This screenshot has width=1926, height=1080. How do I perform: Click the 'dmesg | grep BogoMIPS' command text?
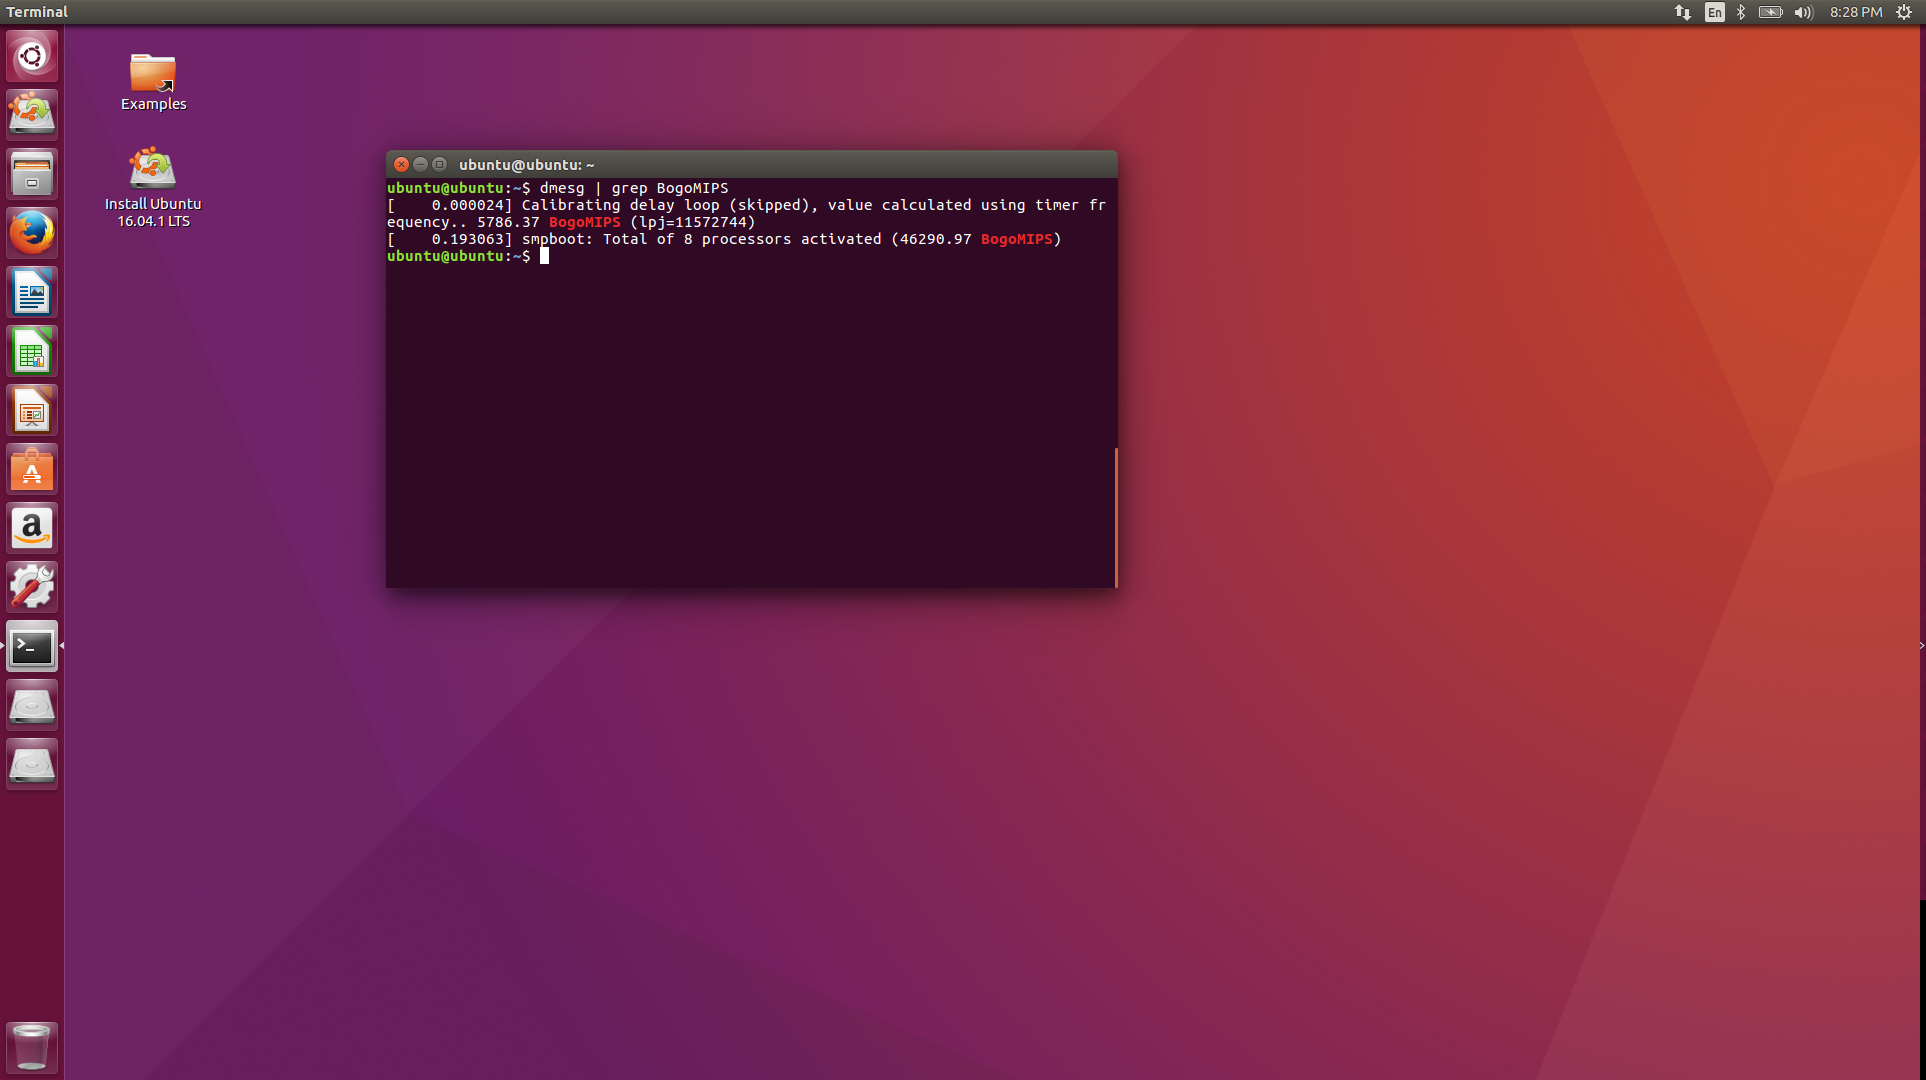[x=634, y=188]
